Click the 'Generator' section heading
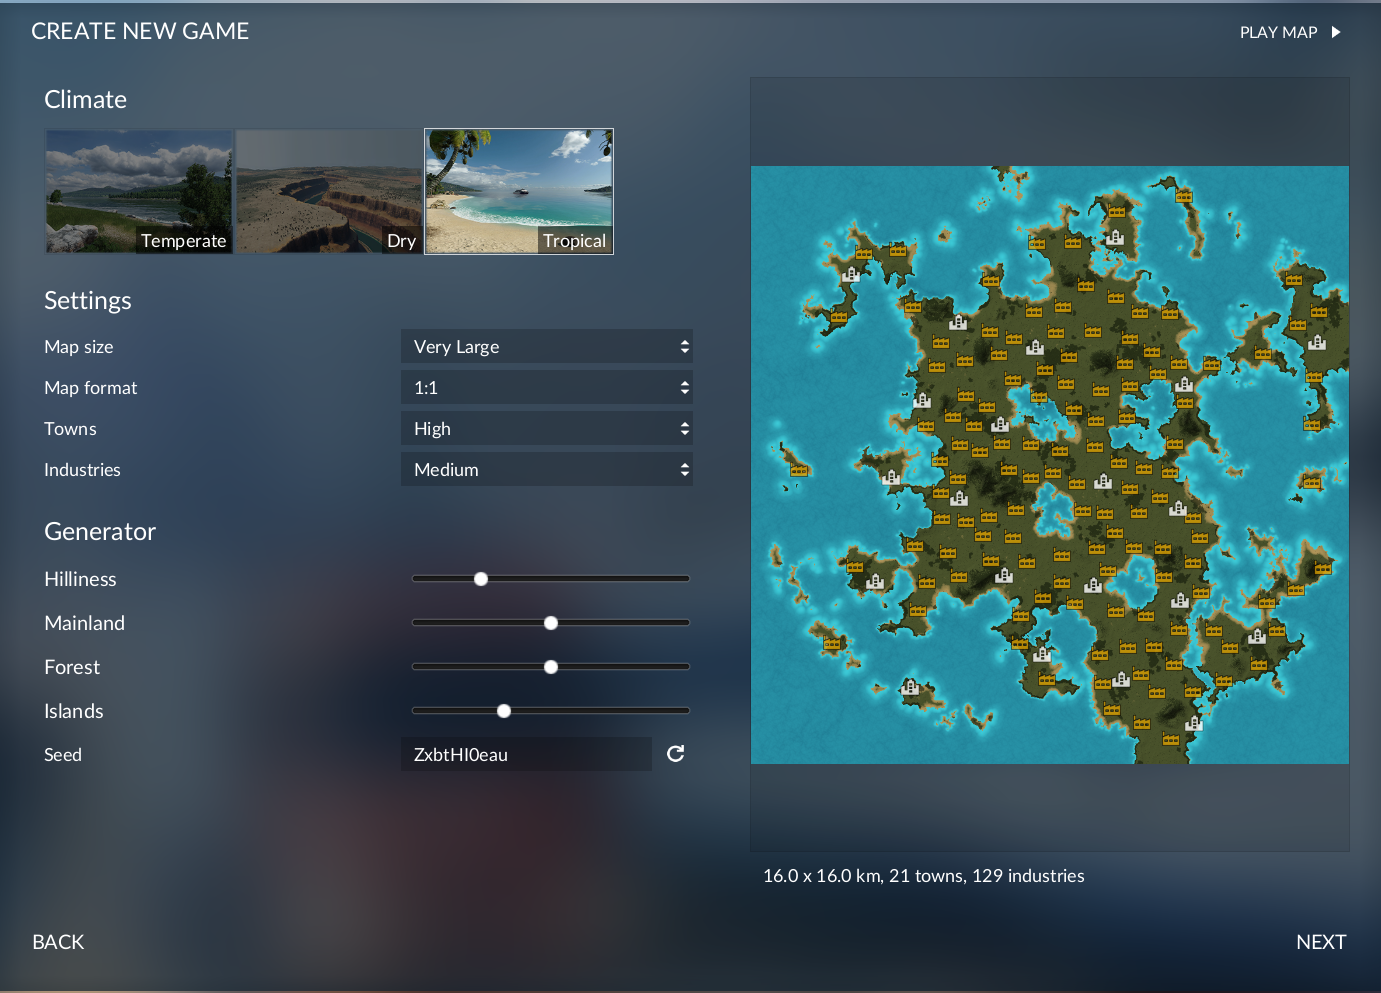The width and height of the screenshot is (1381, 993). [x=100, y=532]
